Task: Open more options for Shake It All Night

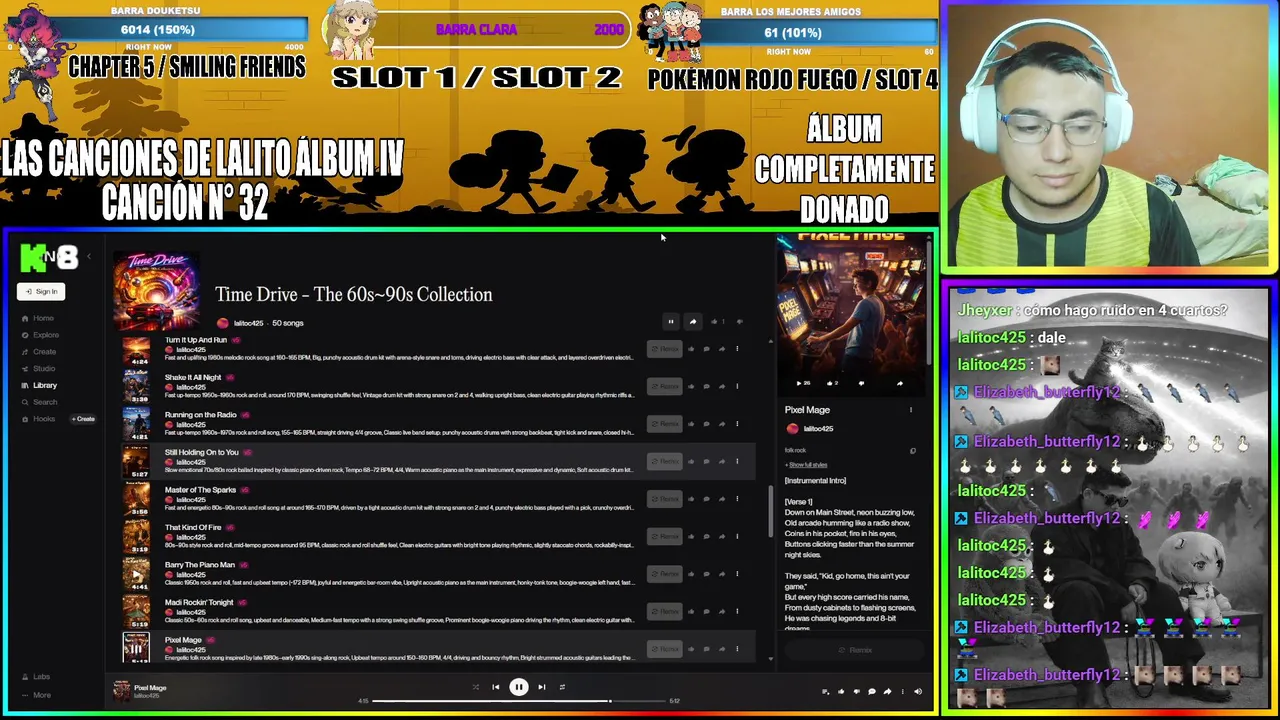Action: 737,386
